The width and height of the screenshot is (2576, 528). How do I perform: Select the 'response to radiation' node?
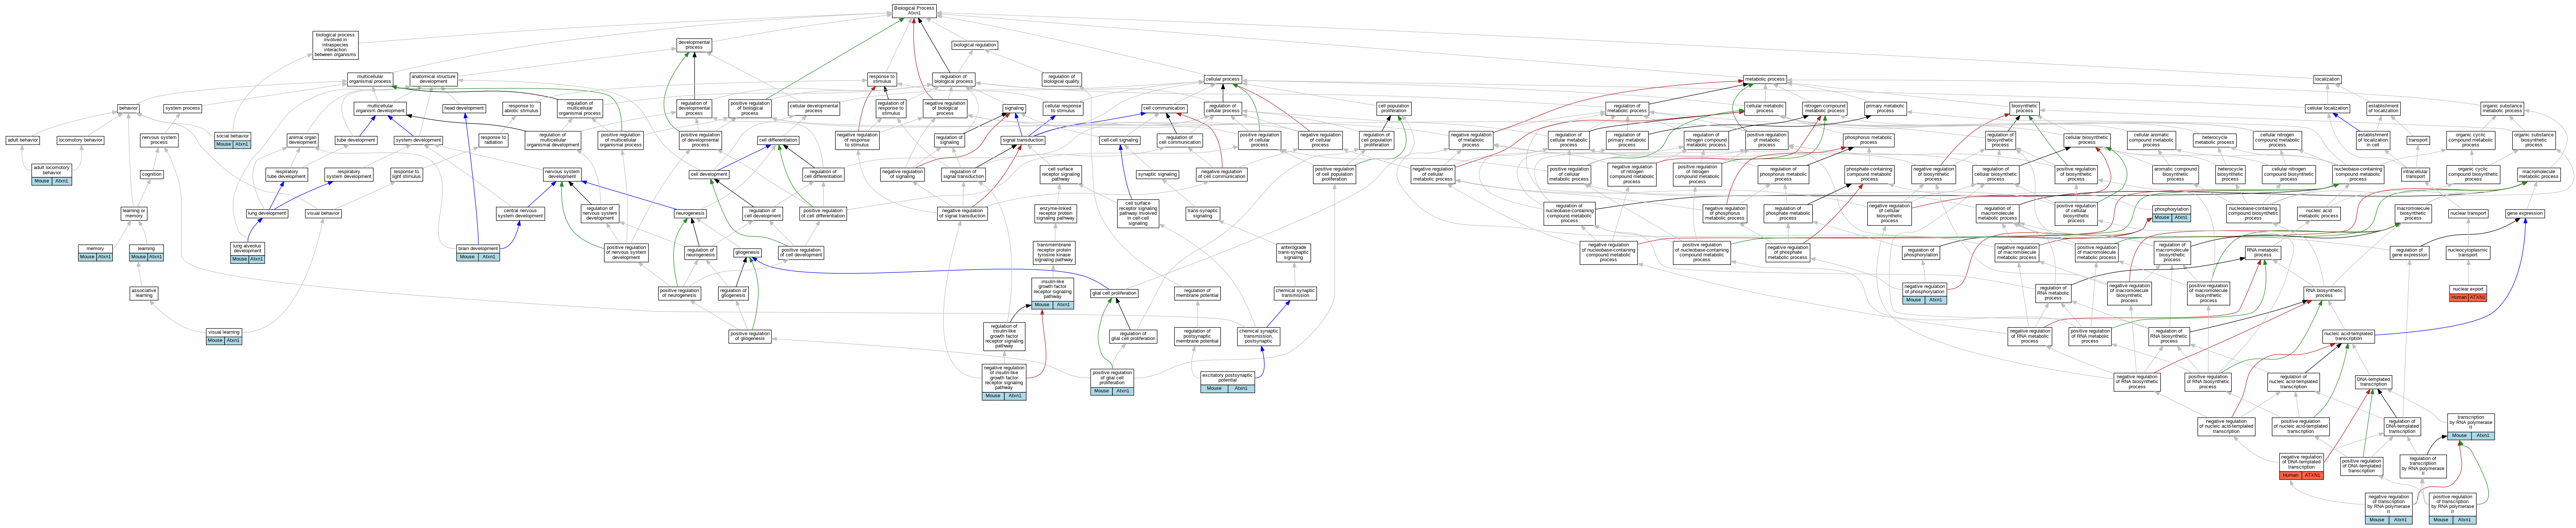pos(493,140)
